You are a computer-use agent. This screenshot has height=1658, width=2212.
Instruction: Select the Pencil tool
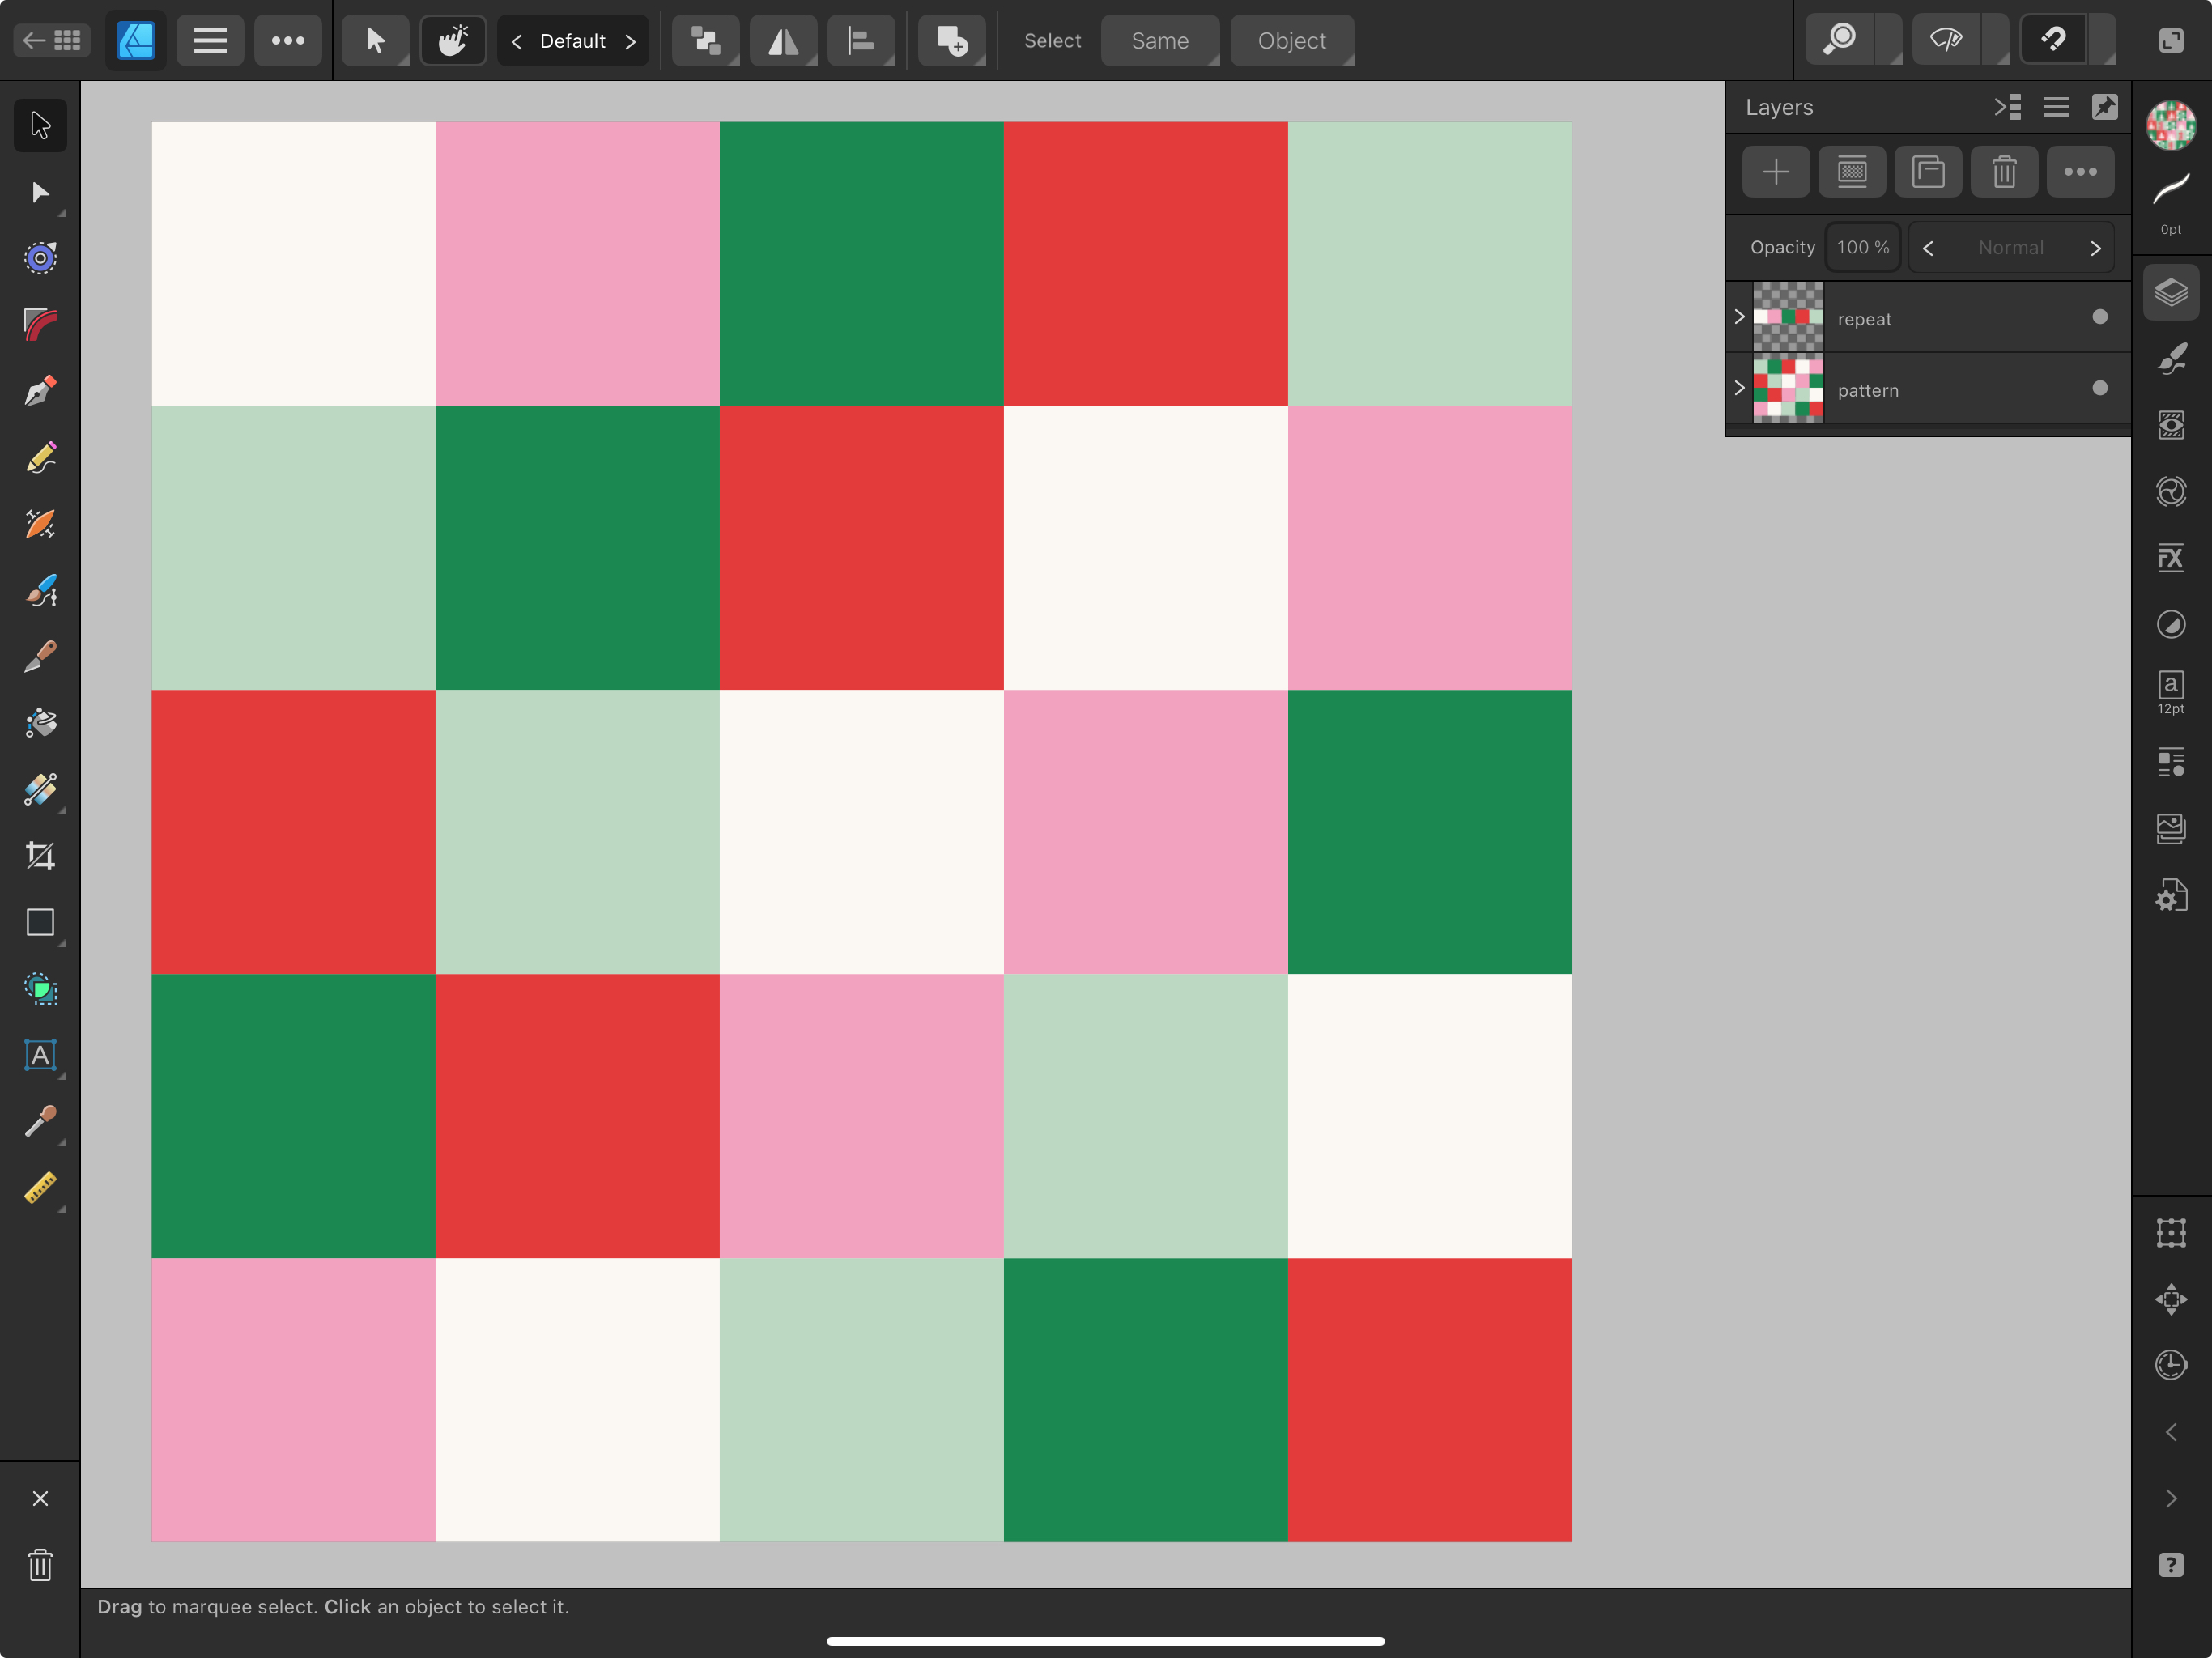click(40, 458)
